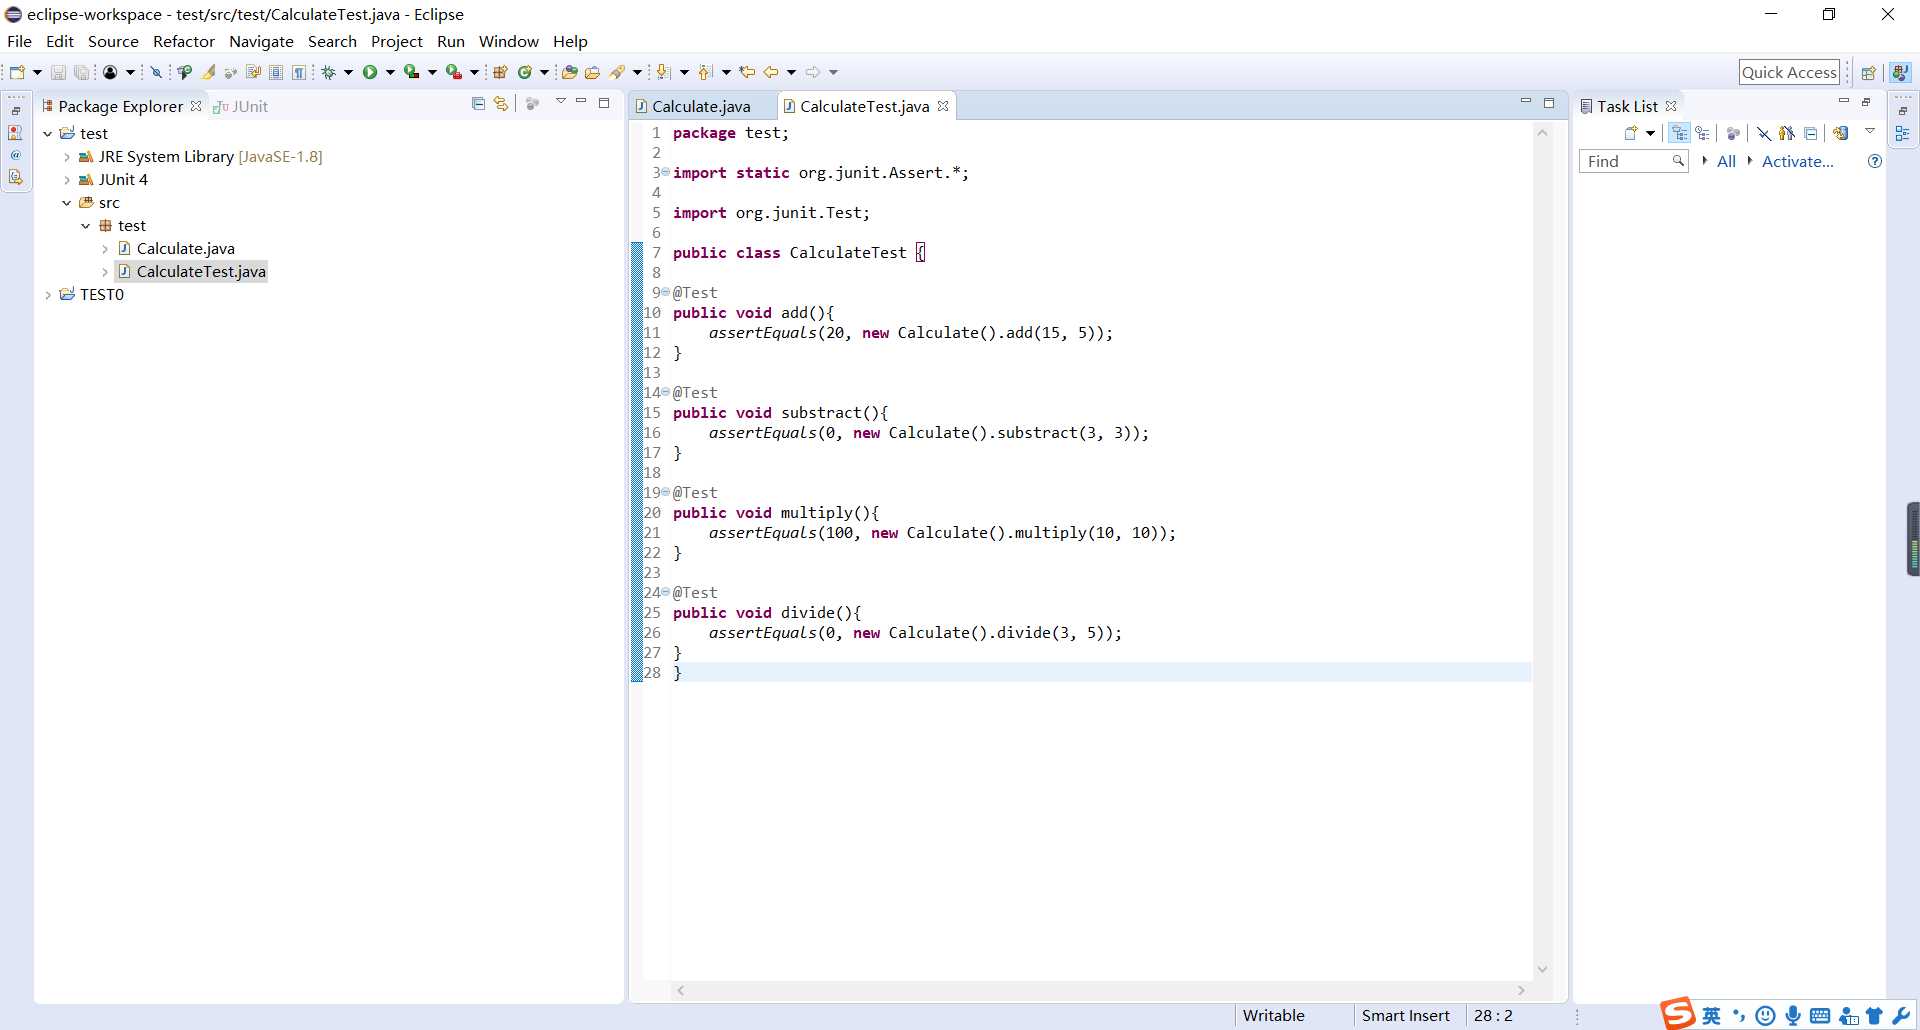Open the Source menu
This screenshot has height=1030, width=1920.
(113, 41)
